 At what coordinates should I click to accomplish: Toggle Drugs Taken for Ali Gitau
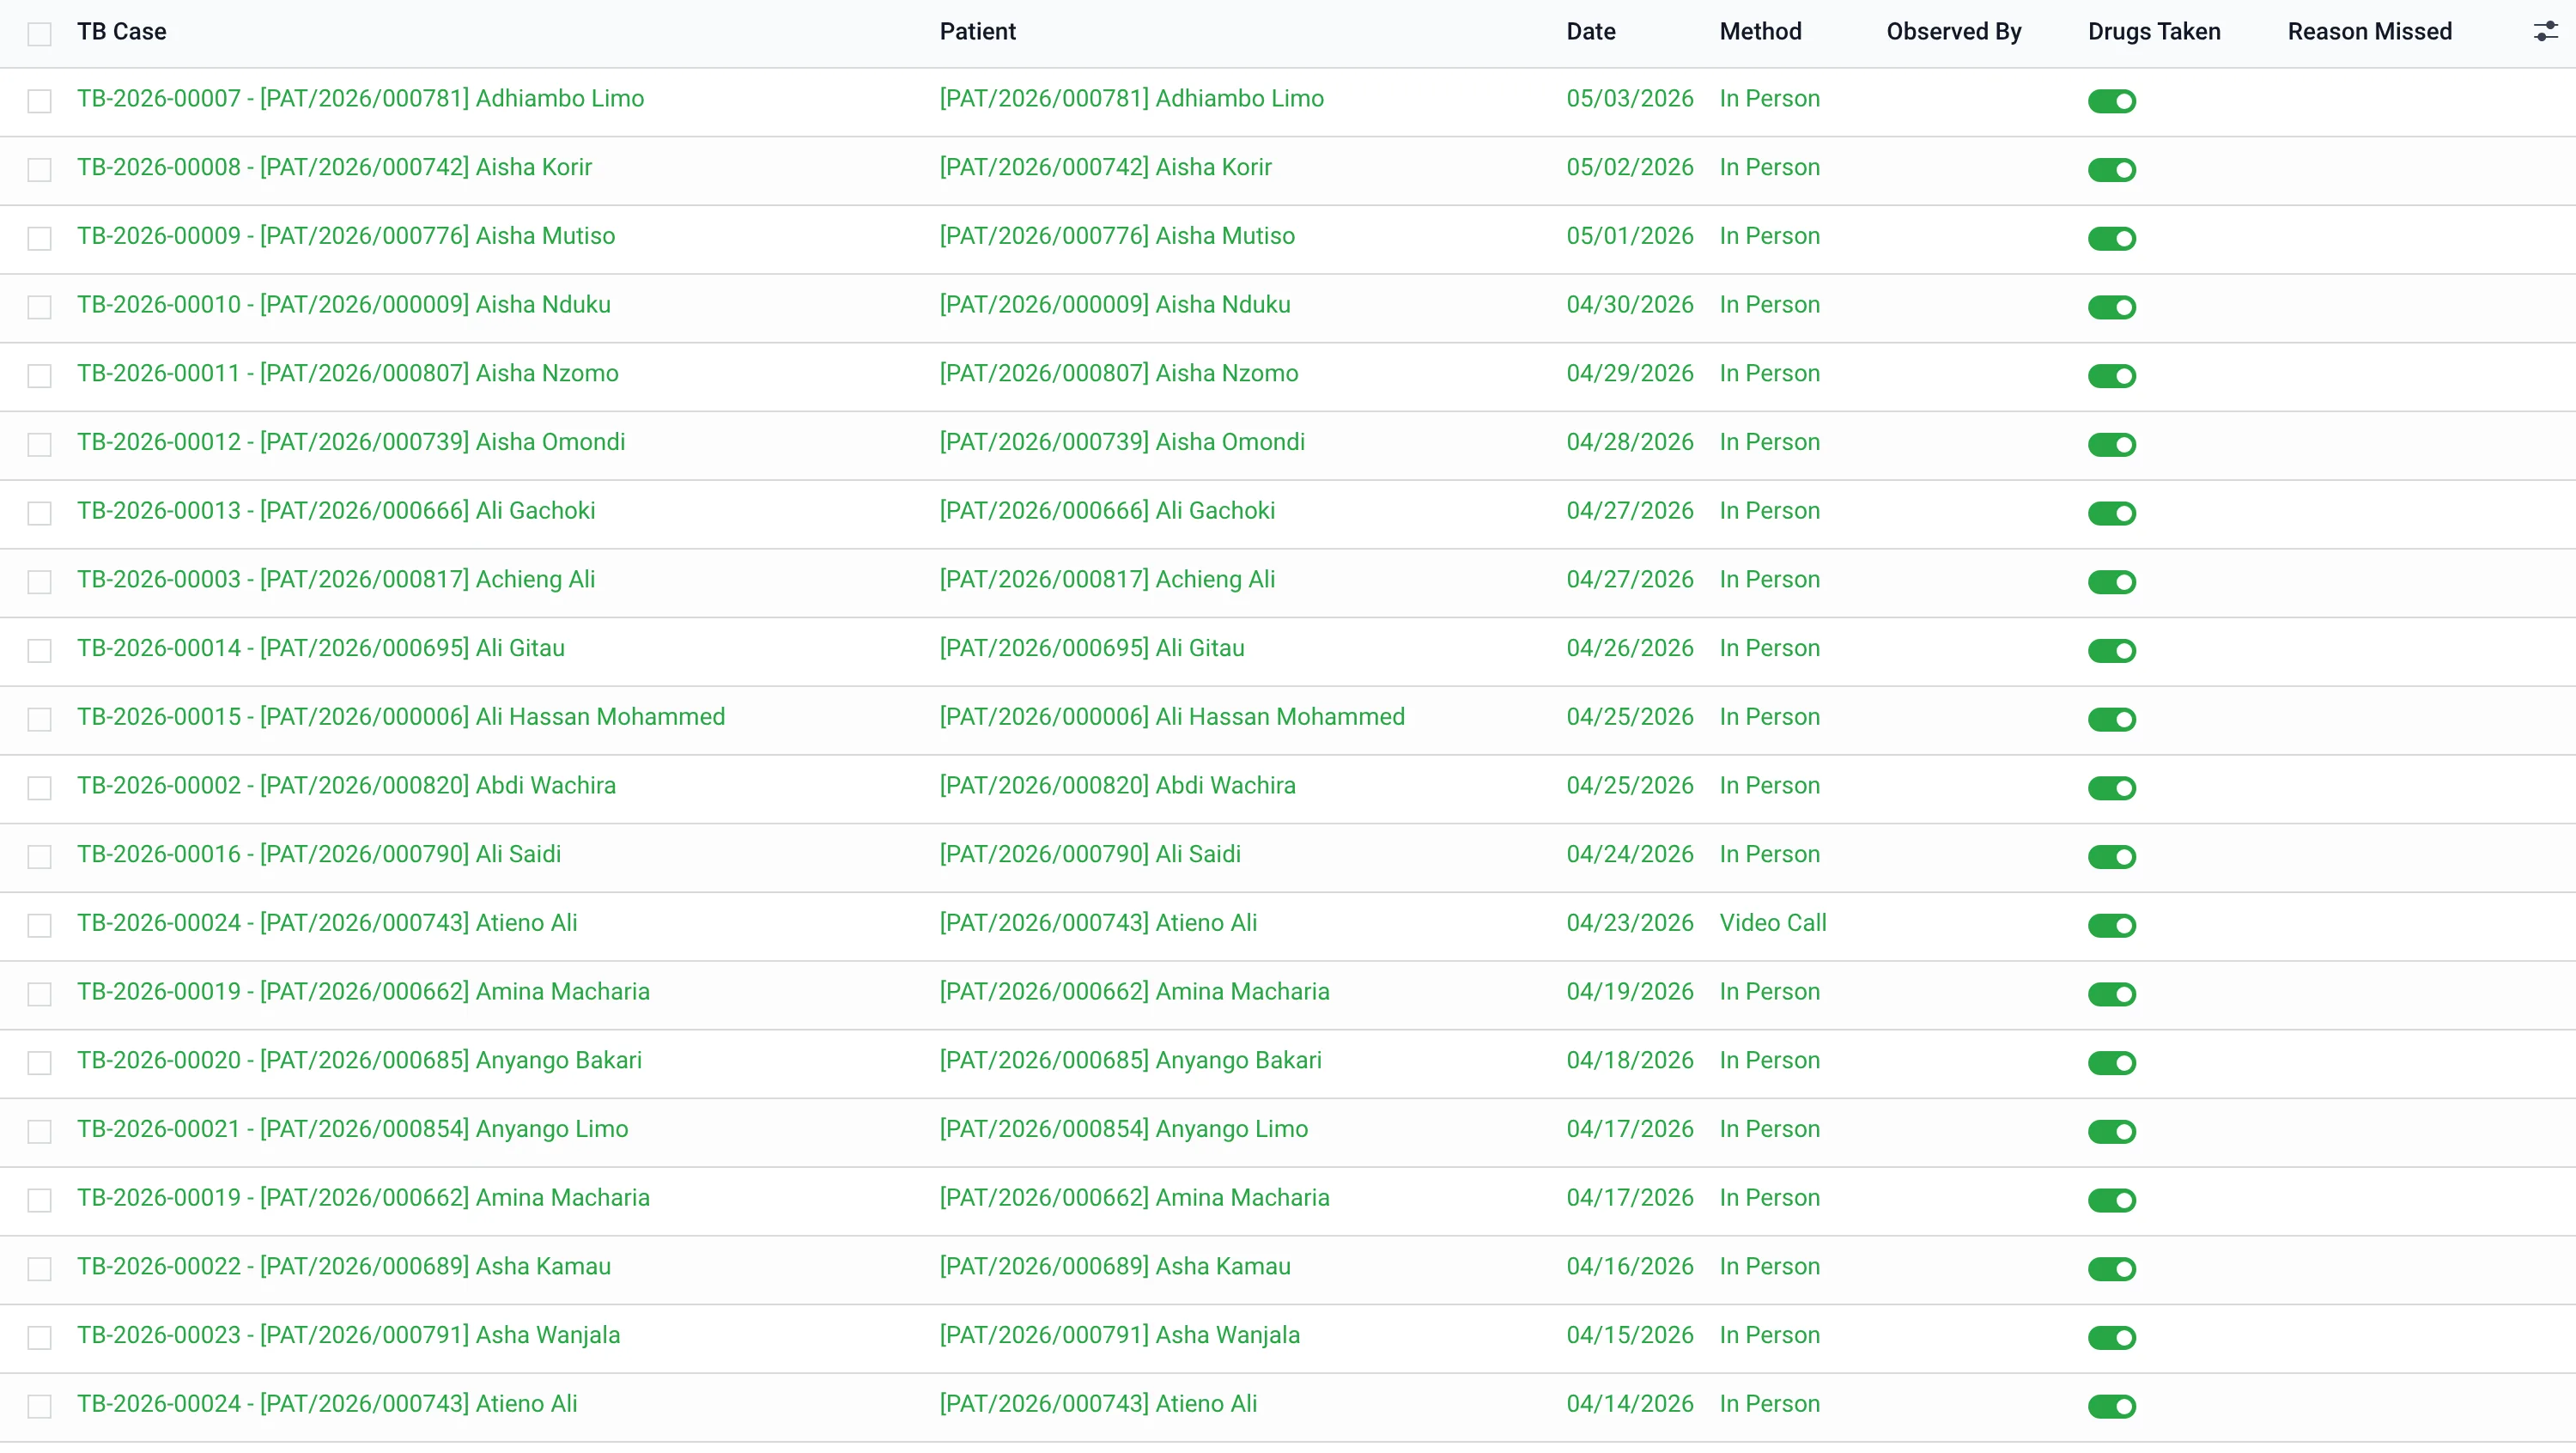click(2111, 651)
